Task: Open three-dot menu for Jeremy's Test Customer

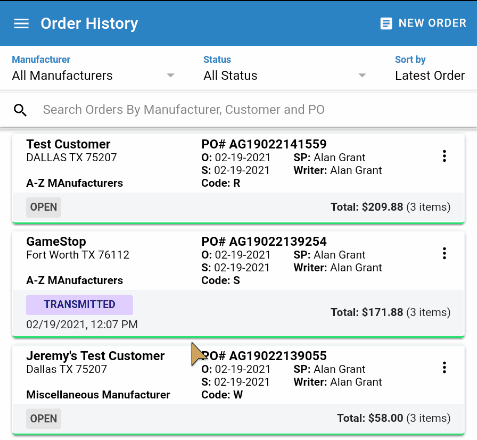Action: point(444,368)
